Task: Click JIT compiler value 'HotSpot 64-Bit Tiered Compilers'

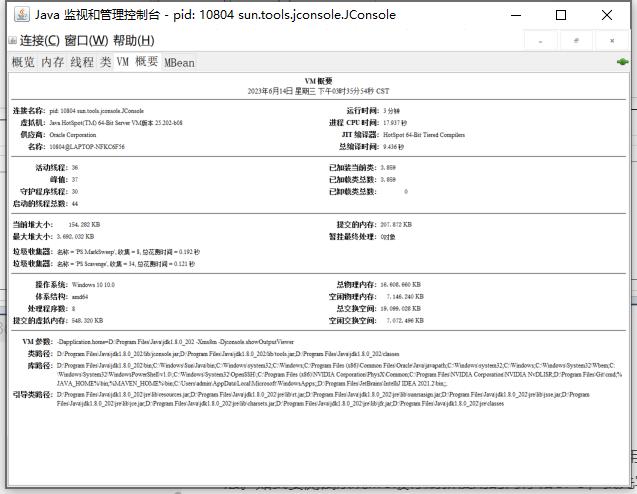Action: click(x=424, y=135)
